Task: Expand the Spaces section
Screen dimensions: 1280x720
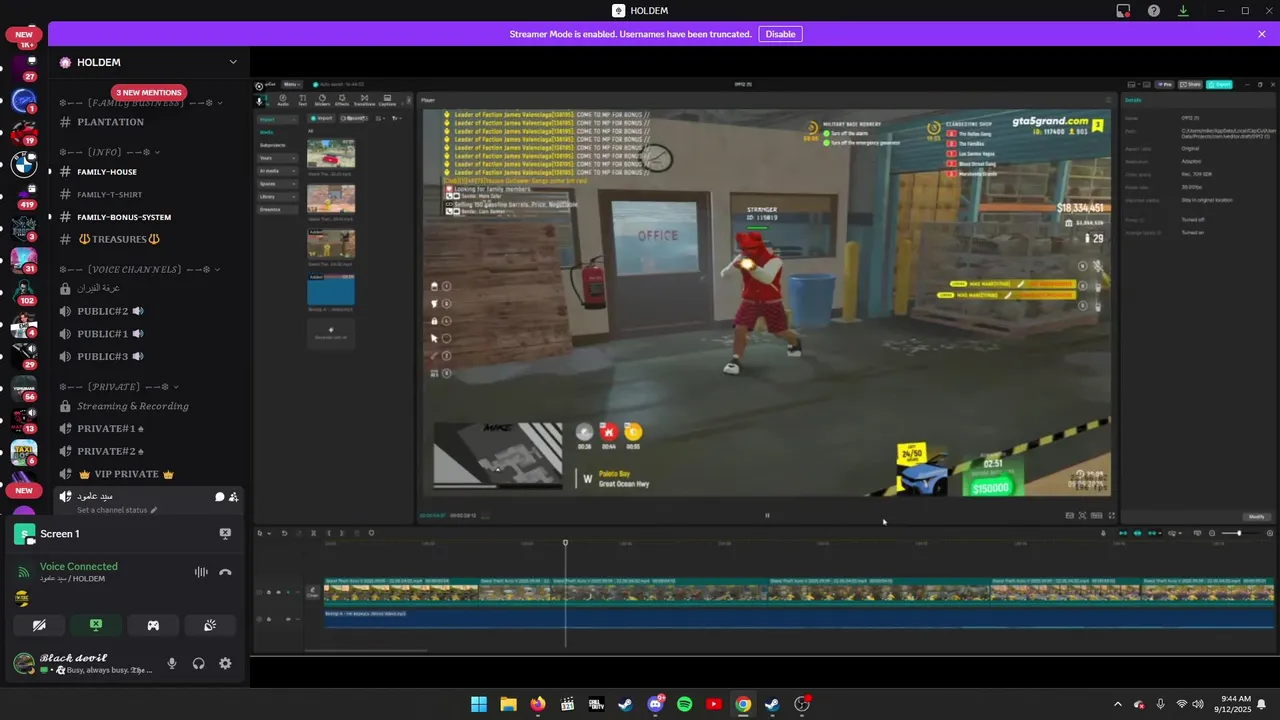Action: pos(277,184)
